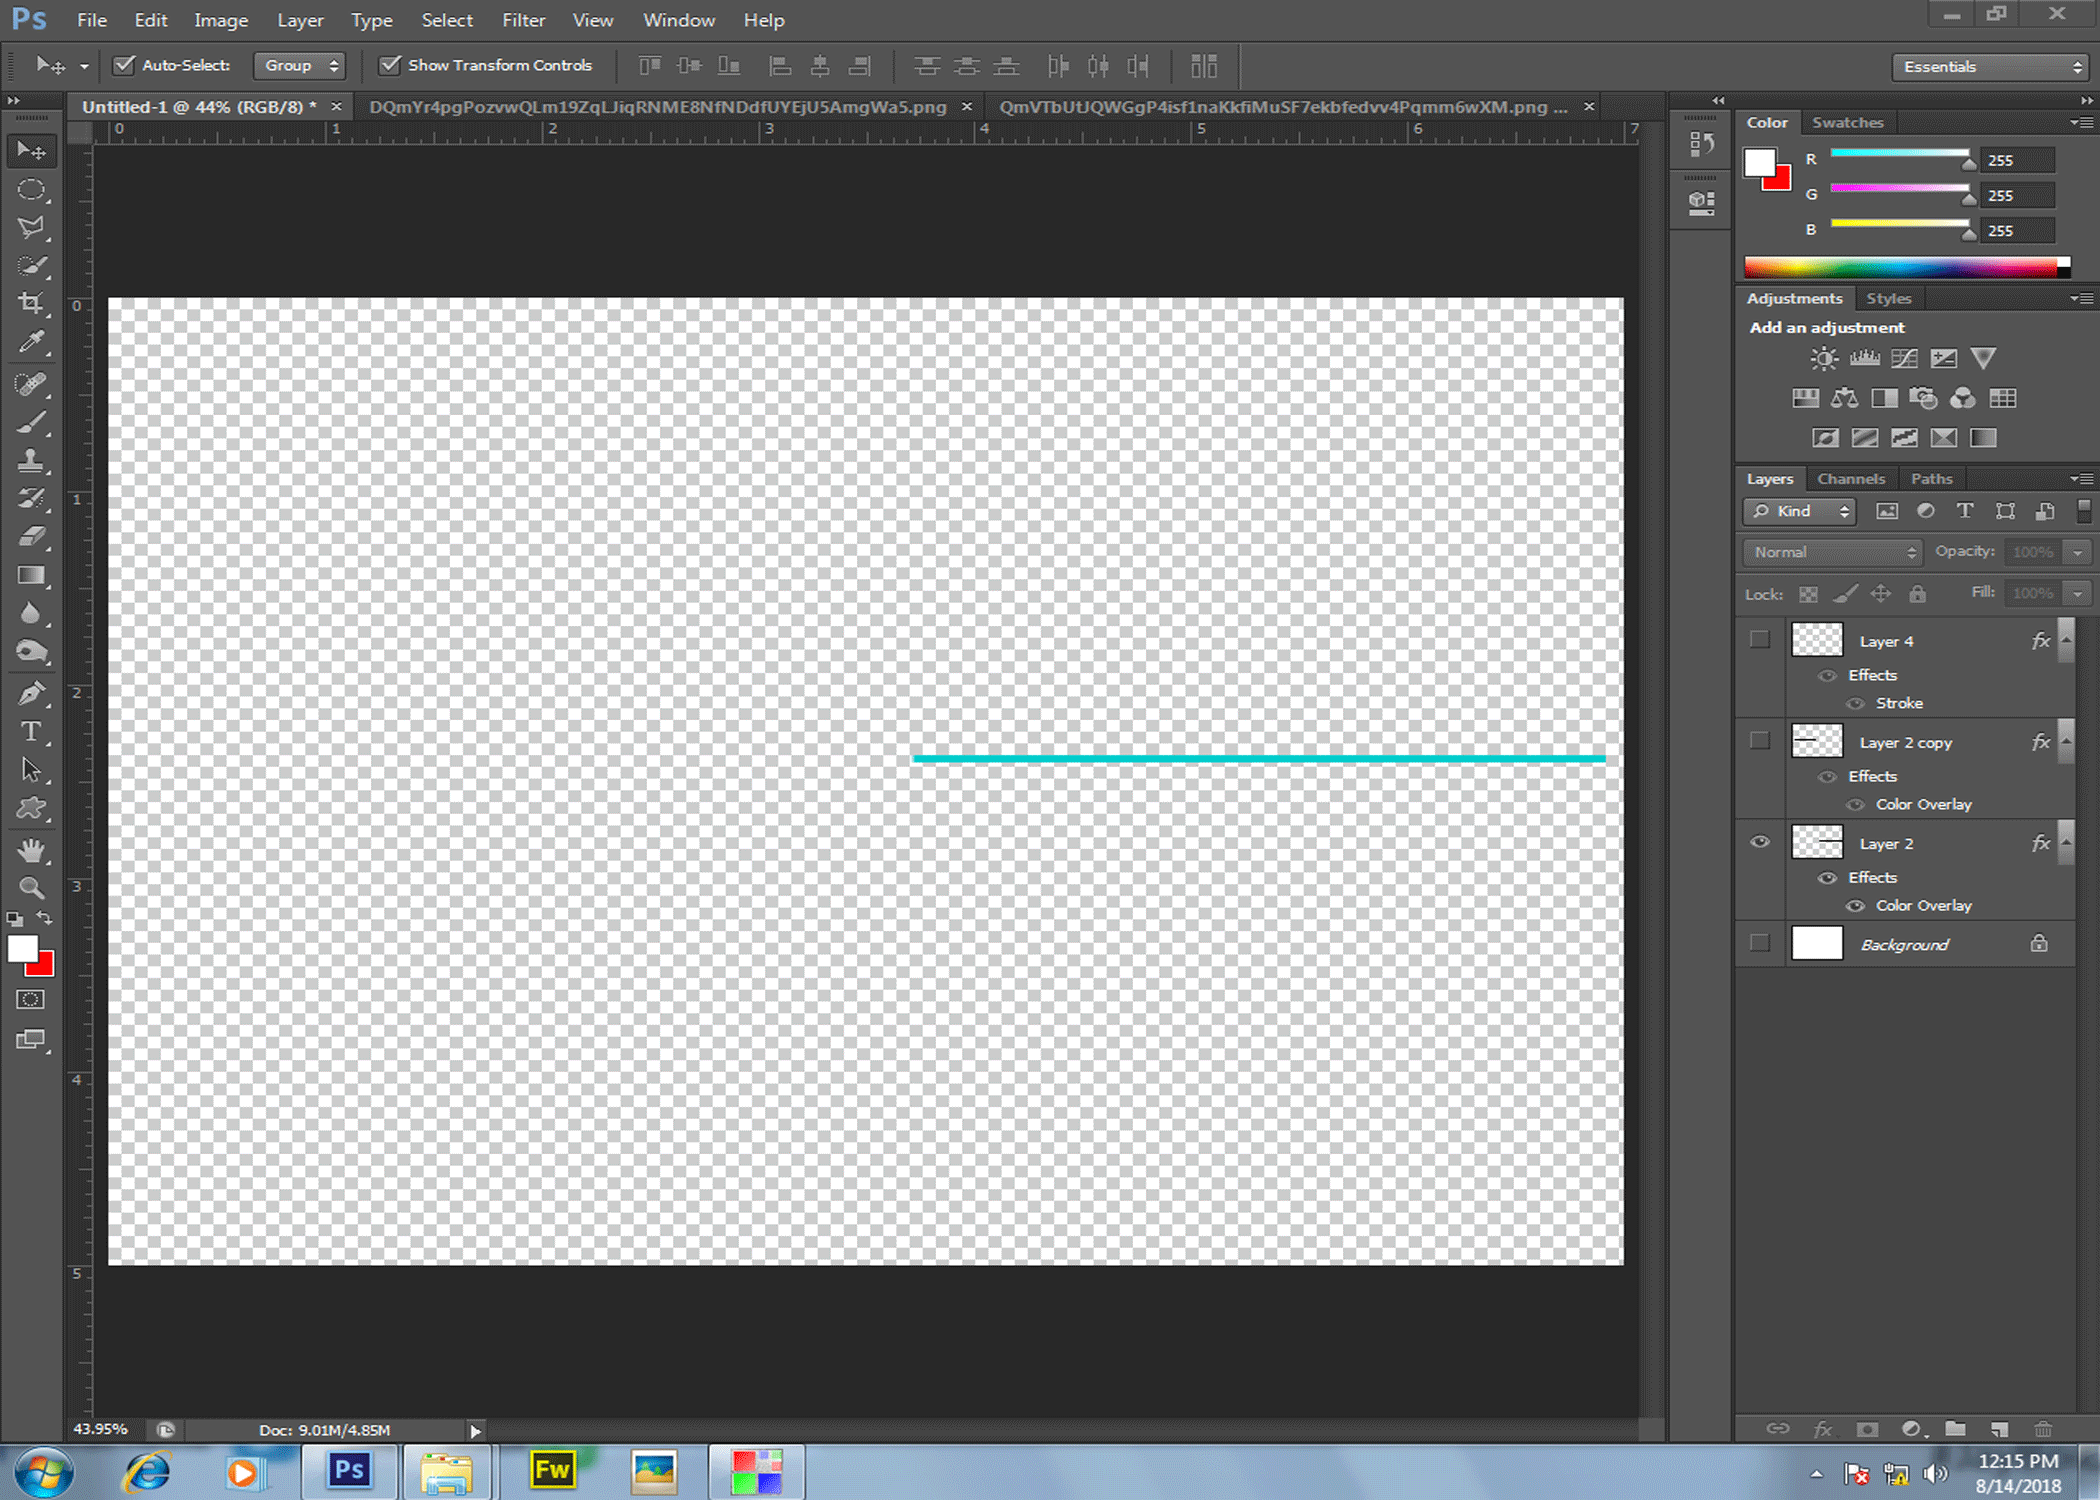Select the Move tool in the toolbox
This screenshot has width=2100, height=1500.
31,150
